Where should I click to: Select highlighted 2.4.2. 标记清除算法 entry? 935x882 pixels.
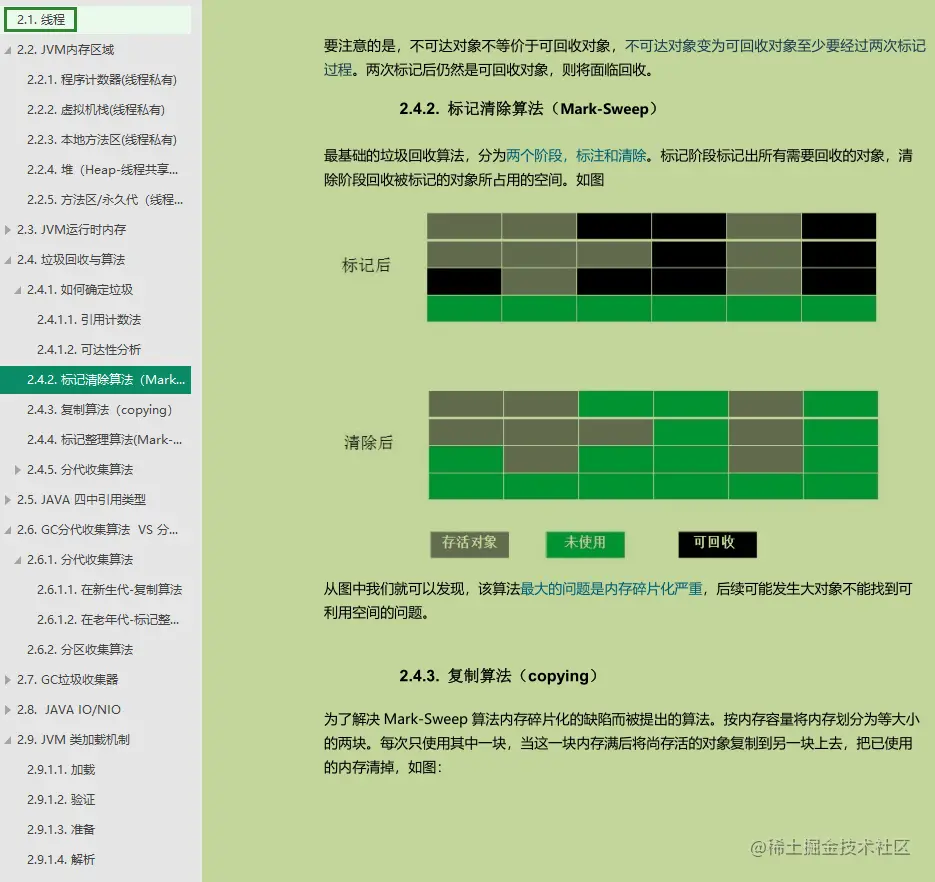tap(95, 380)
